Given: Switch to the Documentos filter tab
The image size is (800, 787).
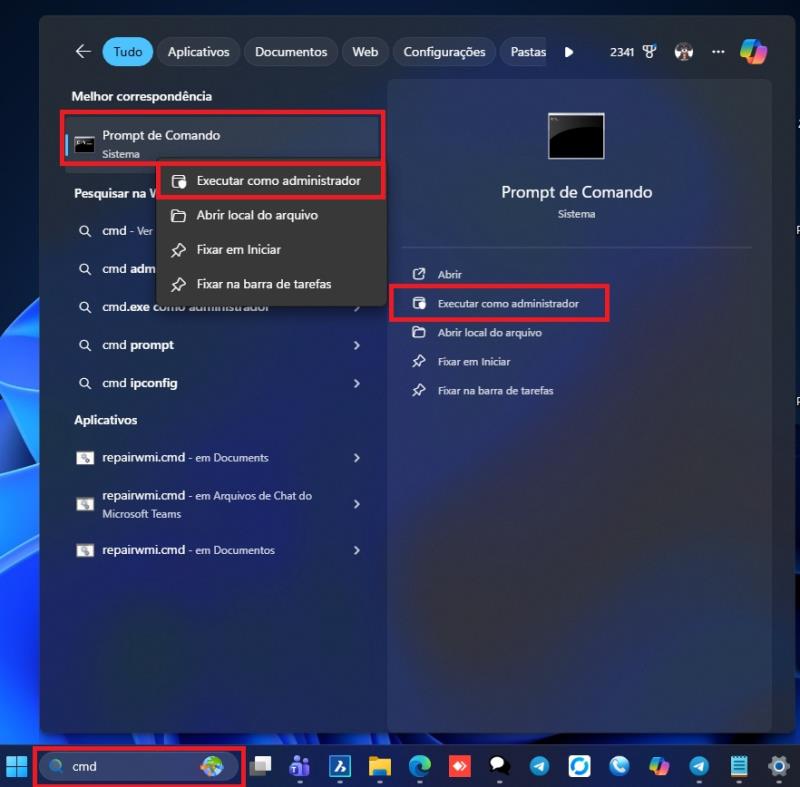Looking at the screenshot, I should tap(291, 52).
